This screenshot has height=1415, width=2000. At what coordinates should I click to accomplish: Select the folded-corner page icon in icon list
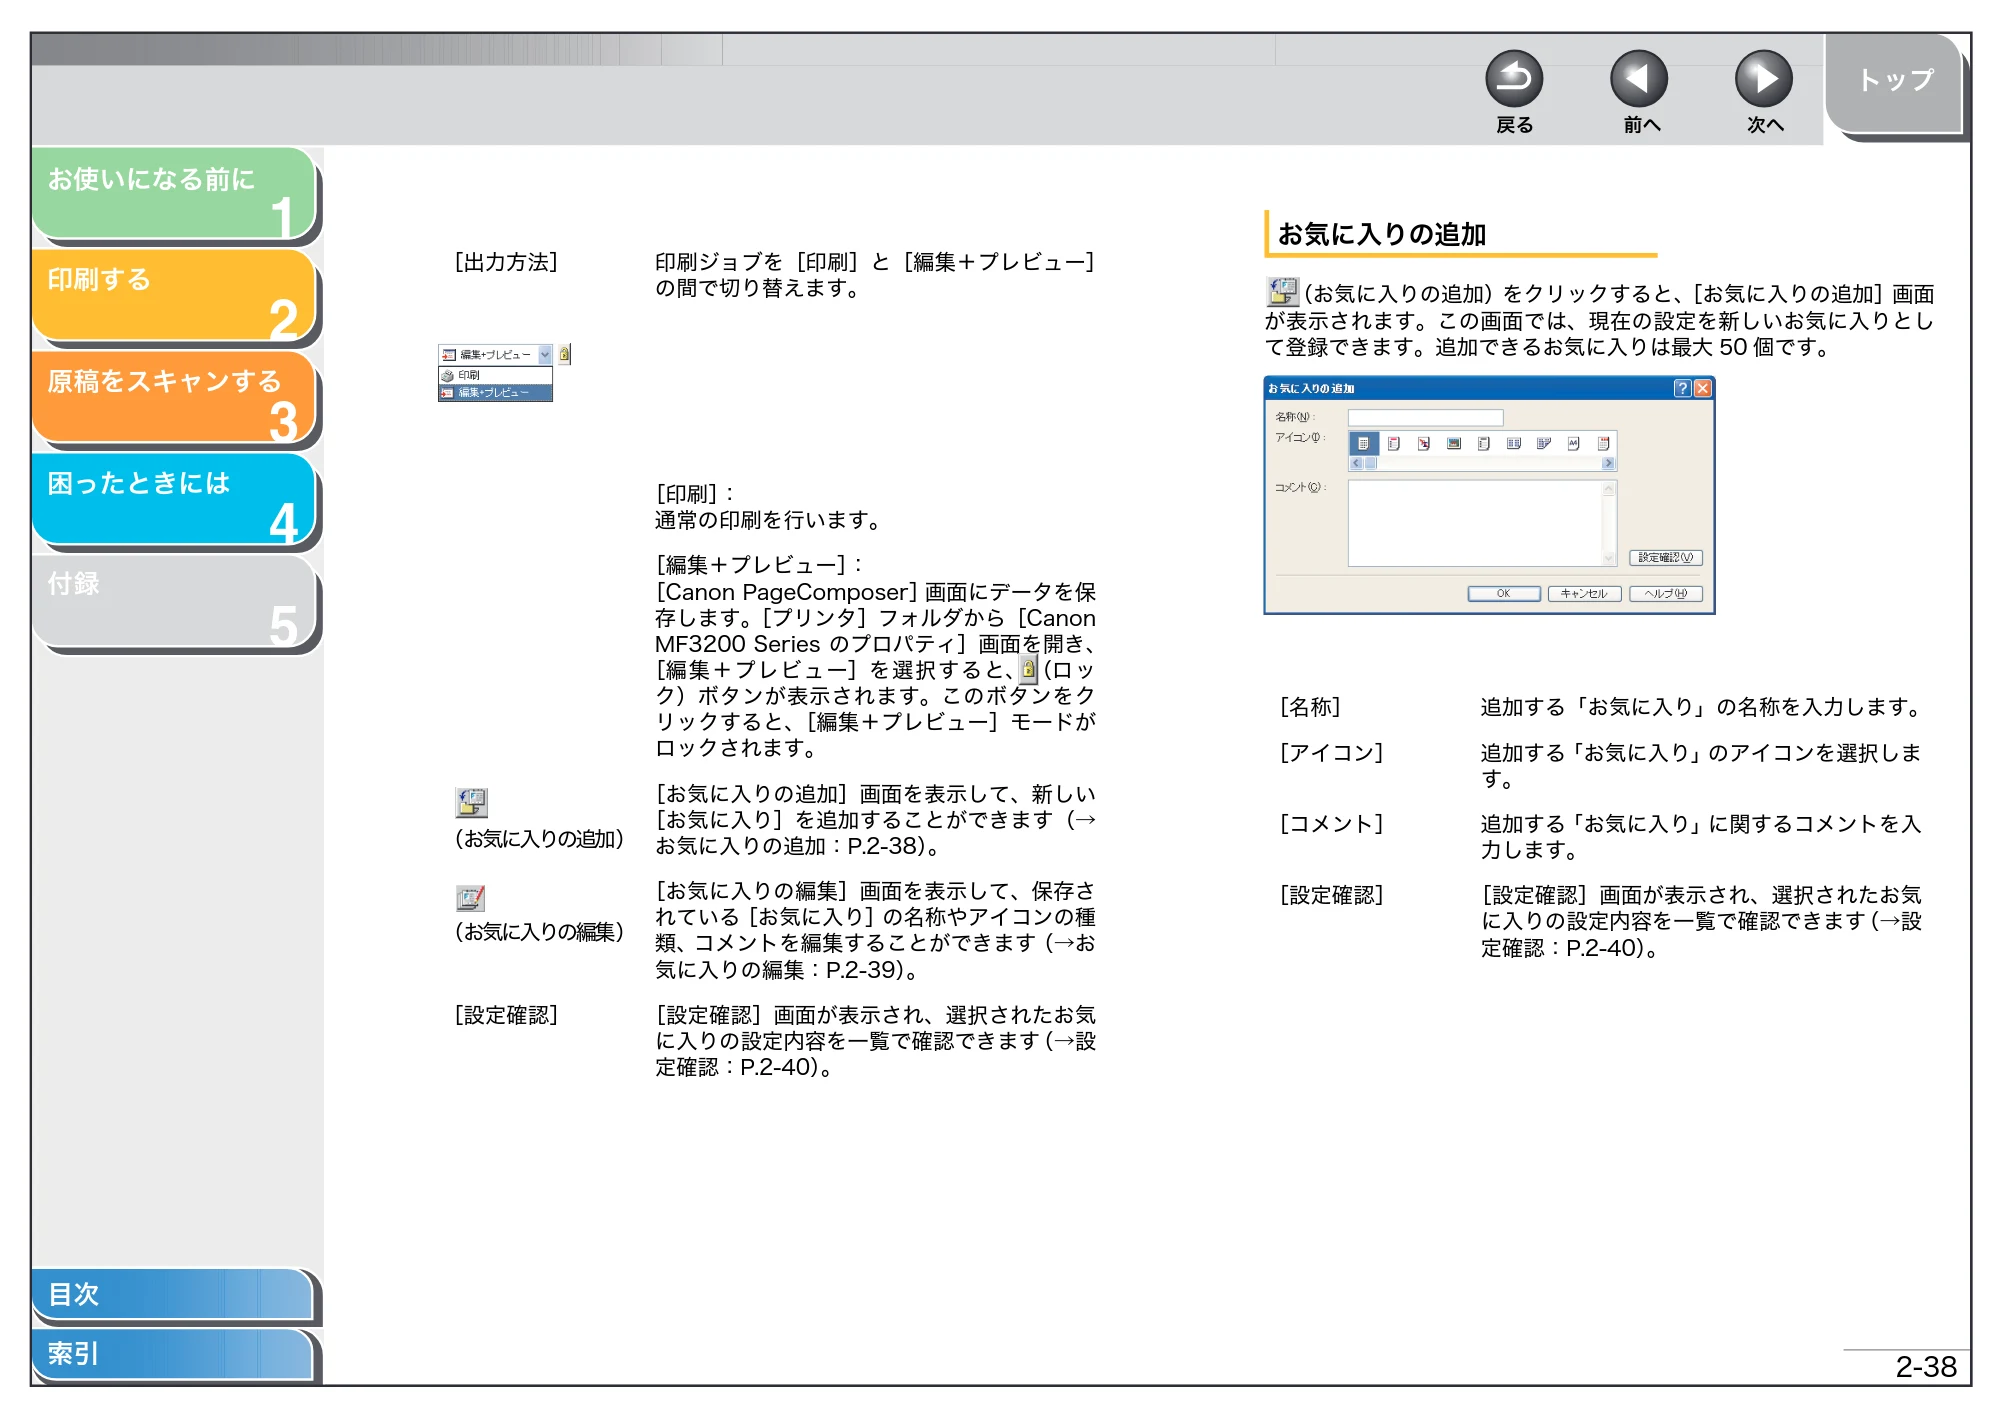pos(1544,443)
